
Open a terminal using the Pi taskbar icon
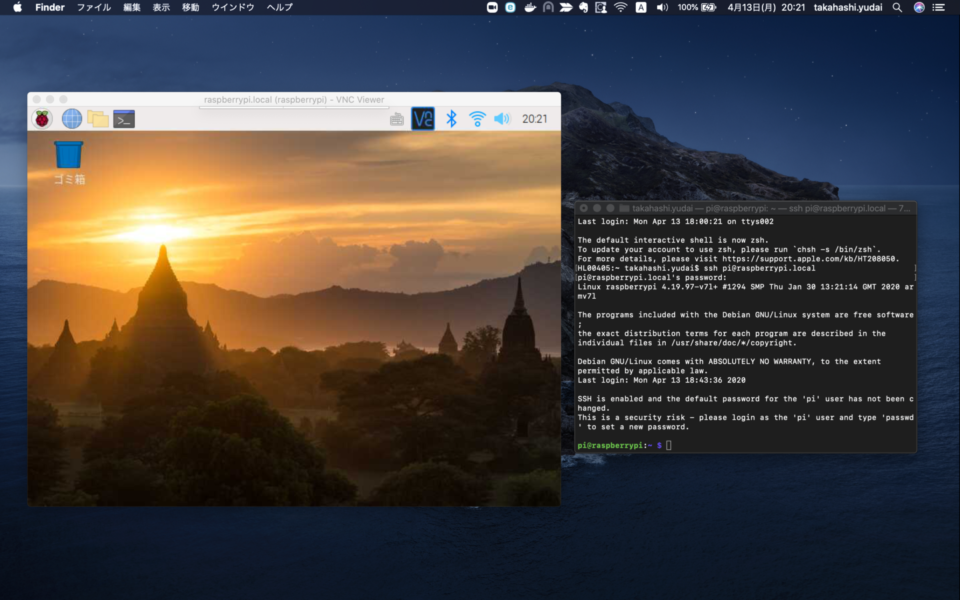(x=123, y=117)
